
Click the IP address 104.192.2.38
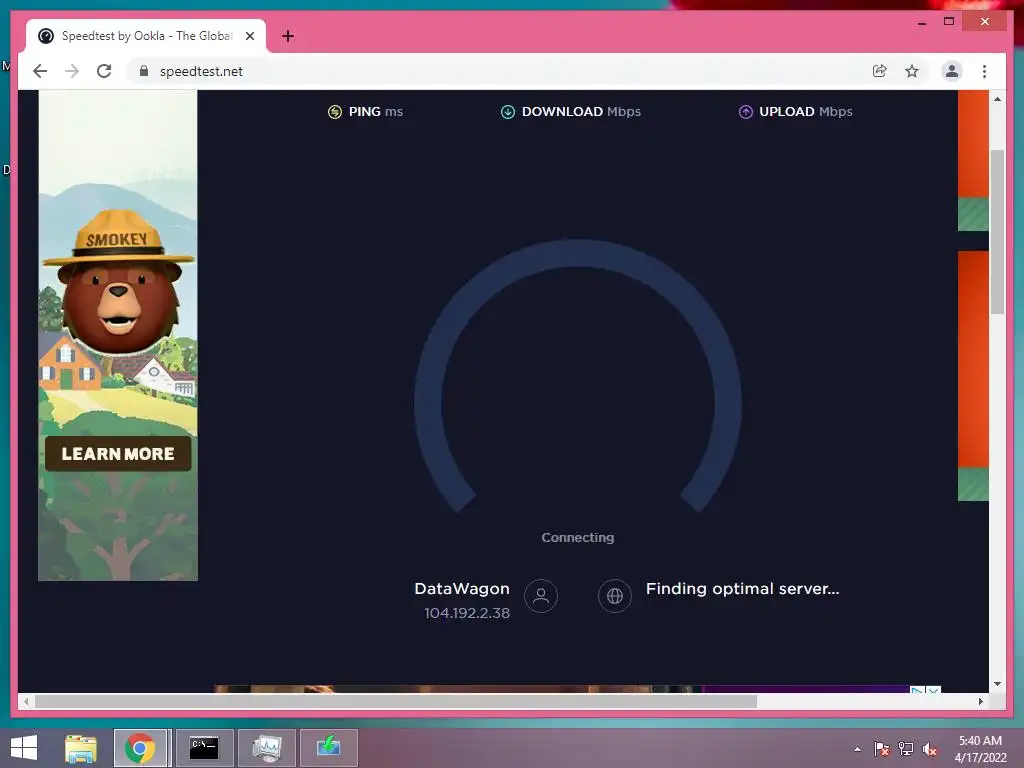[x=467, y=613]
